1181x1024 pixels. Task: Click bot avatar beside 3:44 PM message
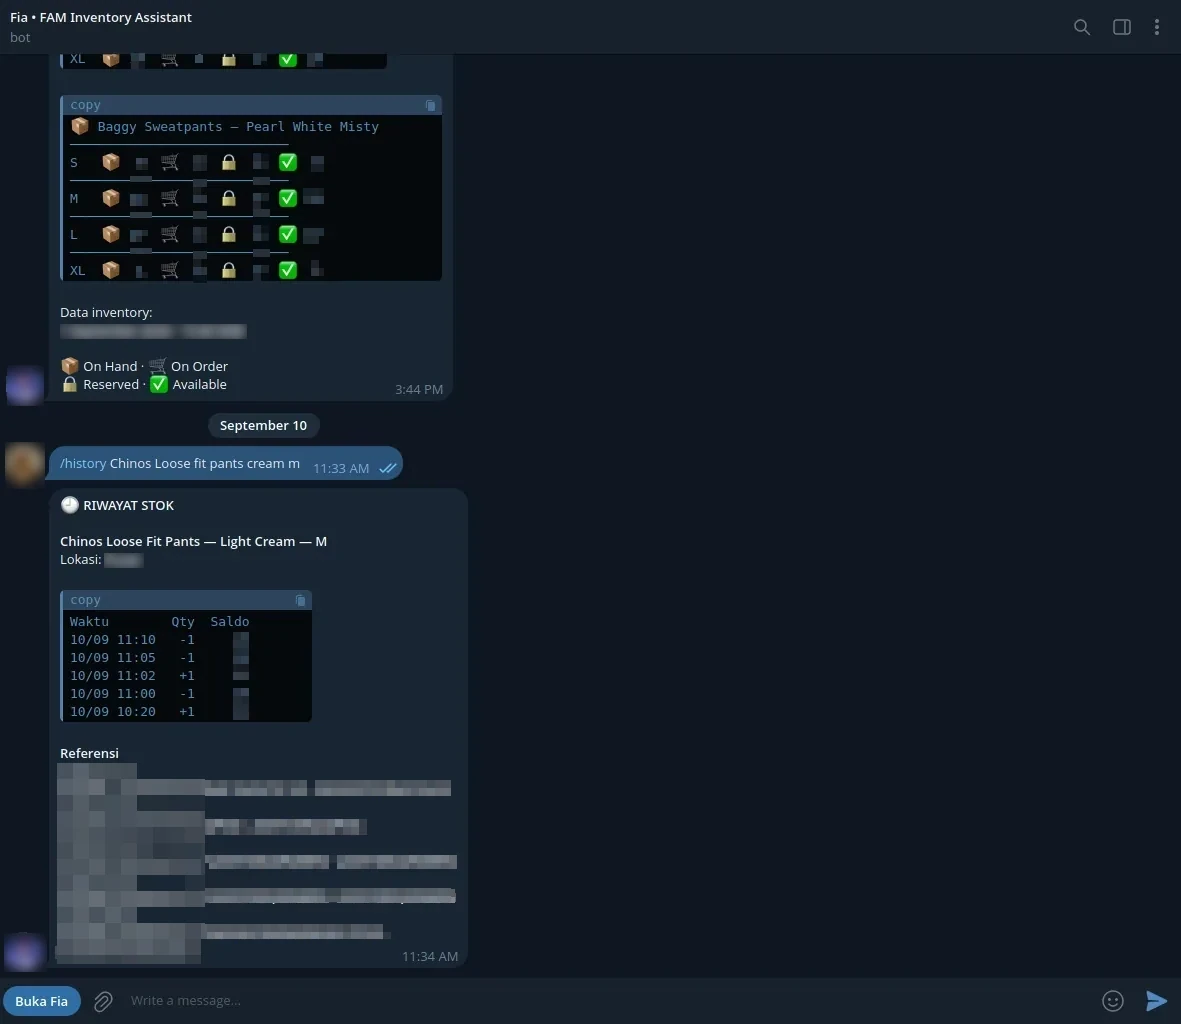(x=24, y=385)
